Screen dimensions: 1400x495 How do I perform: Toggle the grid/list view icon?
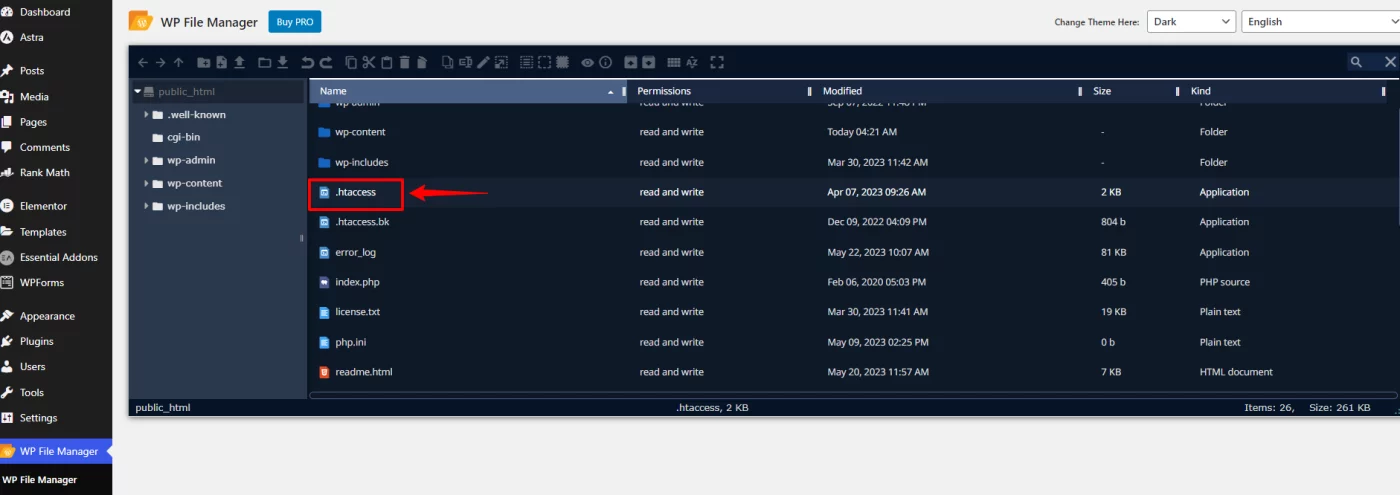[x=673, y=62]
